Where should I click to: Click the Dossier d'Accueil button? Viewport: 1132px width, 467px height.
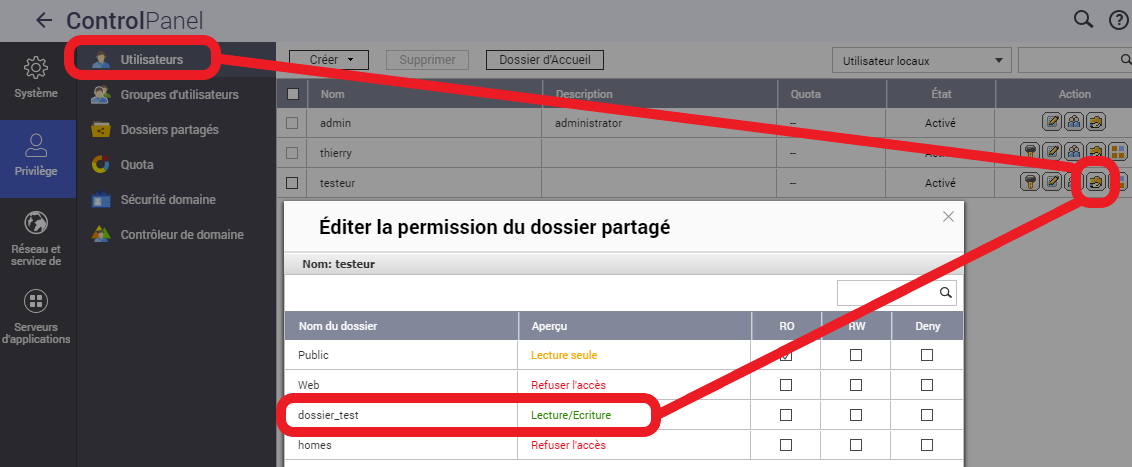coord(544,60)
